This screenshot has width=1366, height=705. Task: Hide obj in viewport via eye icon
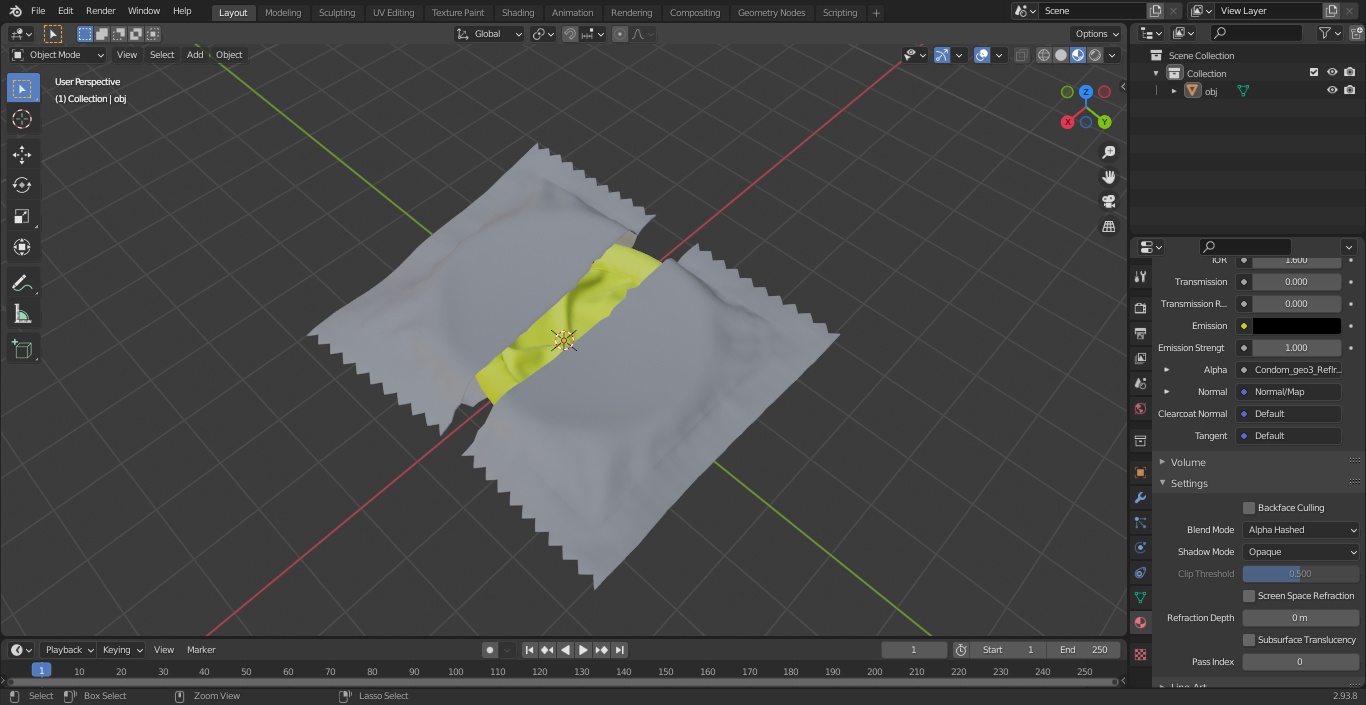[x=1332, y=91]
